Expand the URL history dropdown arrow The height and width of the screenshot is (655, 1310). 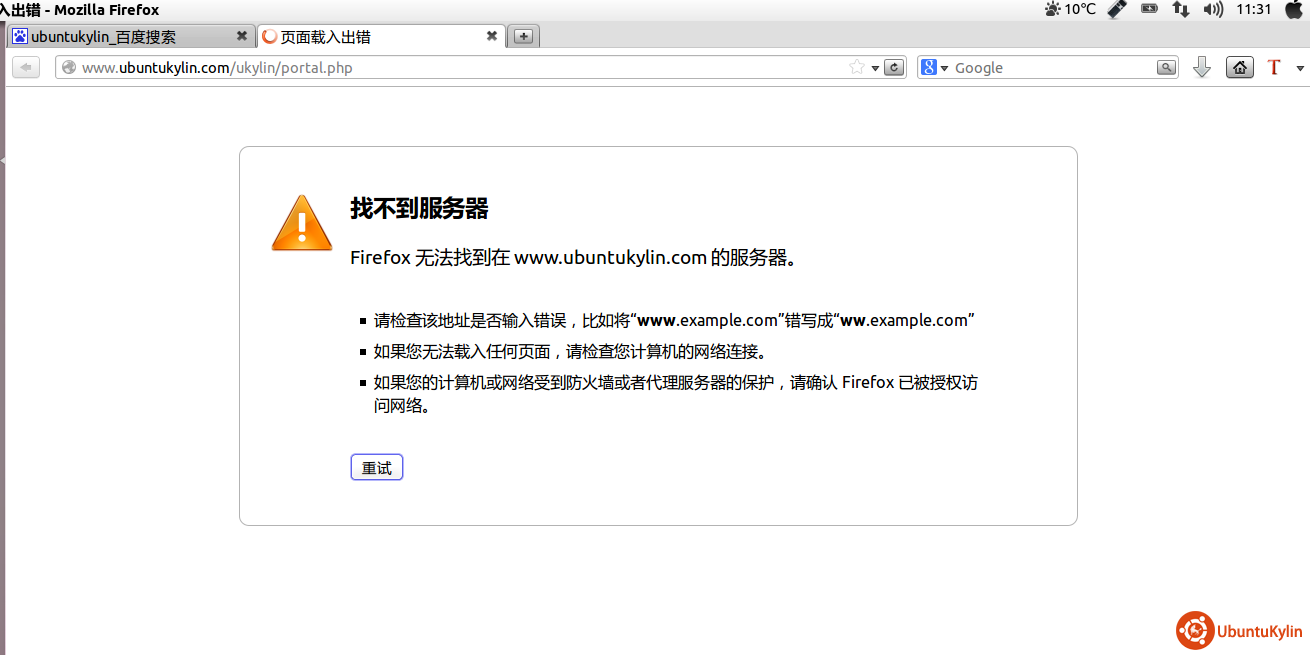click(875, 69)
